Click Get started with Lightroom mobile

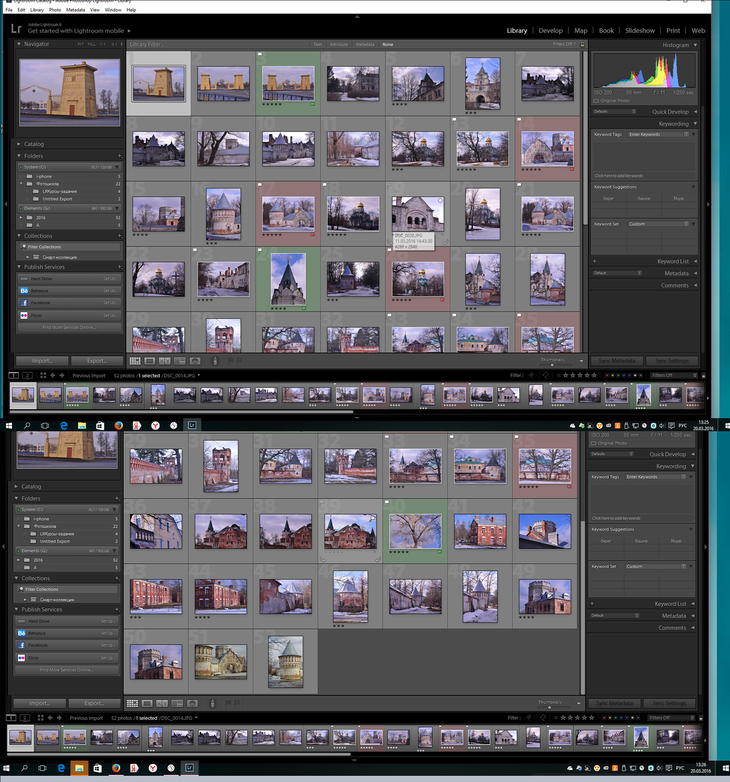pos(76,31)
